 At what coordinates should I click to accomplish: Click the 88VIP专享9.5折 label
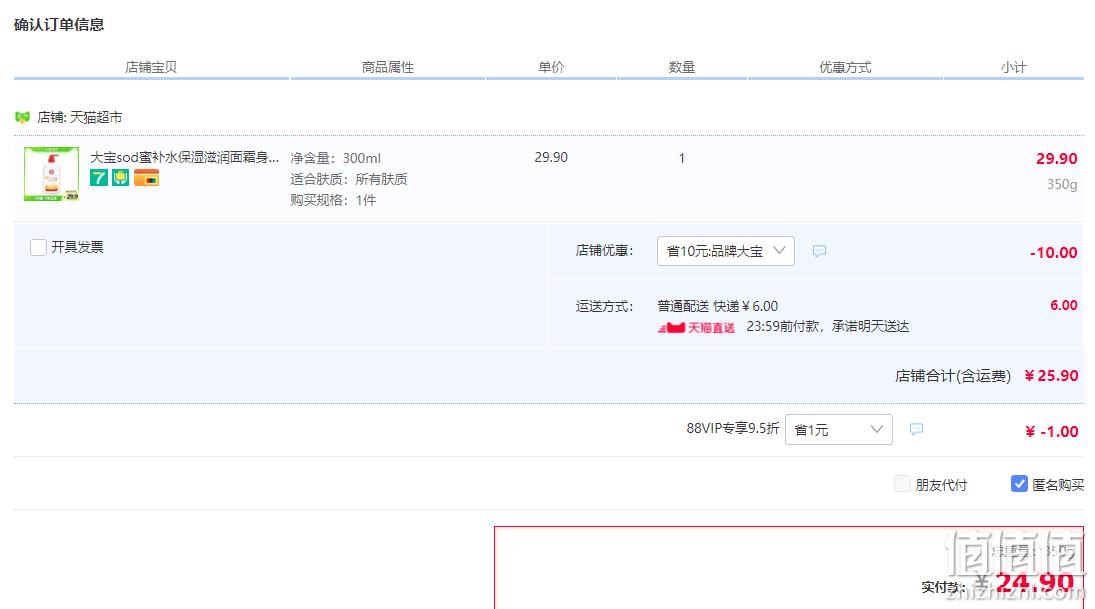point(733,428)
